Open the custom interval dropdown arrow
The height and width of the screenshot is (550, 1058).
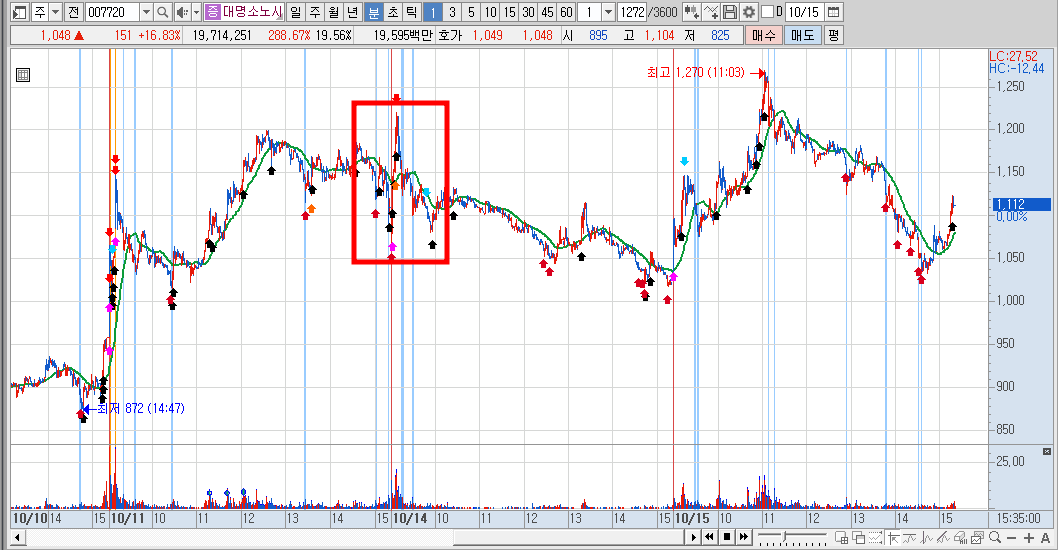click(608, 12)
